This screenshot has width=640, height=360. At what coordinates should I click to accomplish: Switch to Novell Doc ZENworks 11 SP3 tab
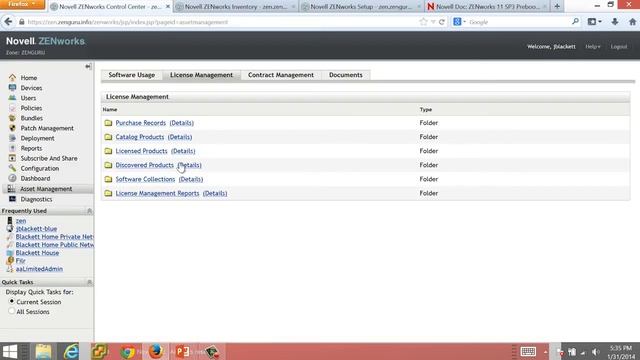(487, 7)
